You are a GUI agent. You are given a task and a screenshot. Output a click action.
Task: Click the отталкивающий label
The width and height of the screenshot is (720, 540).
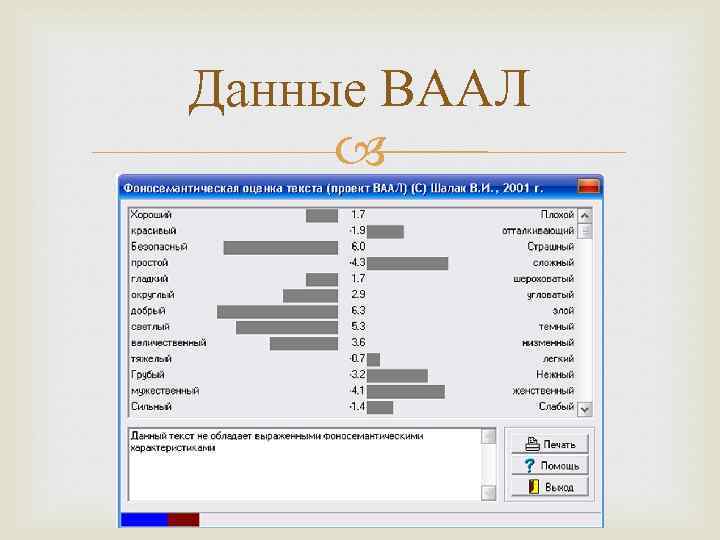click(x=538, y=231)
